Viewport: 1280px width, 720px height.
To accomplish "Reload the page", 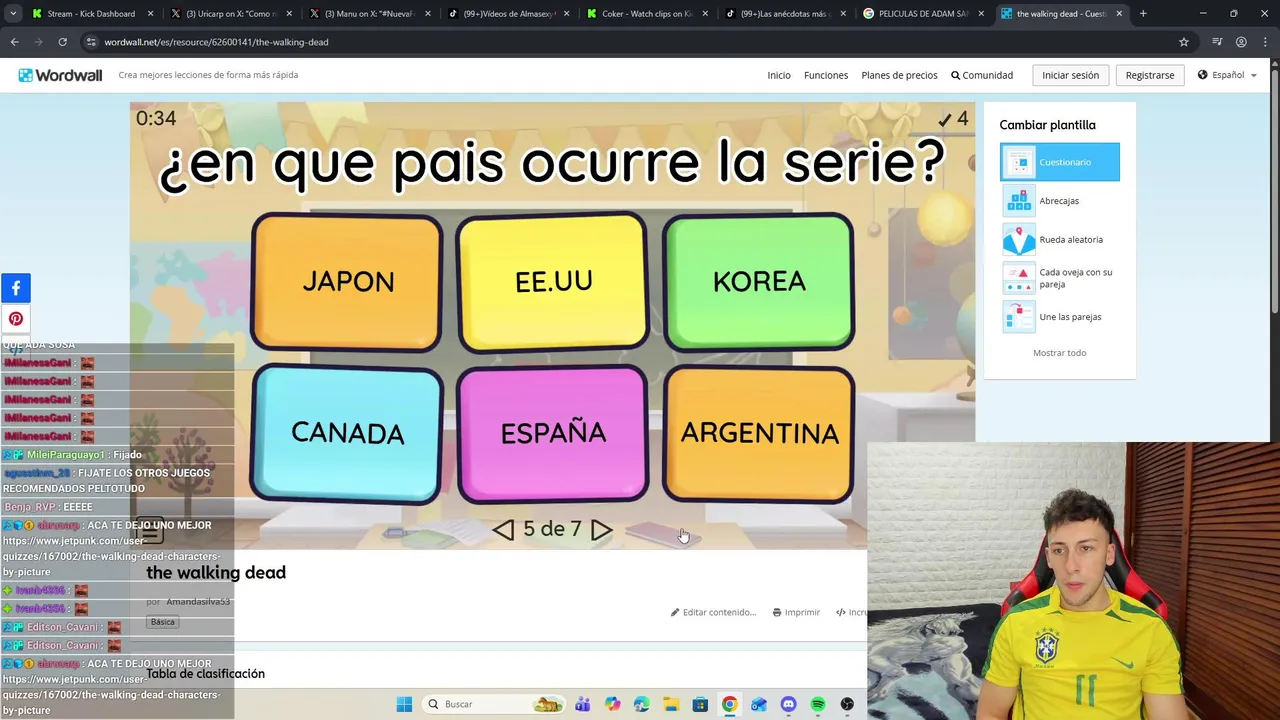I will coord(62,42).
